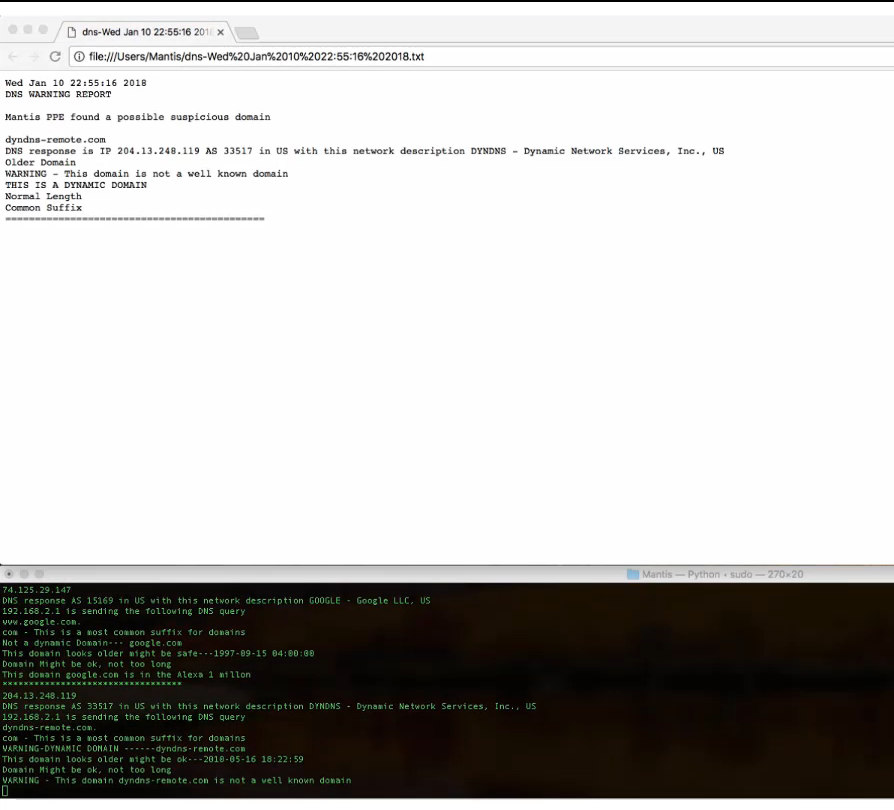Close the Mantis terminal window

(9, 574)
